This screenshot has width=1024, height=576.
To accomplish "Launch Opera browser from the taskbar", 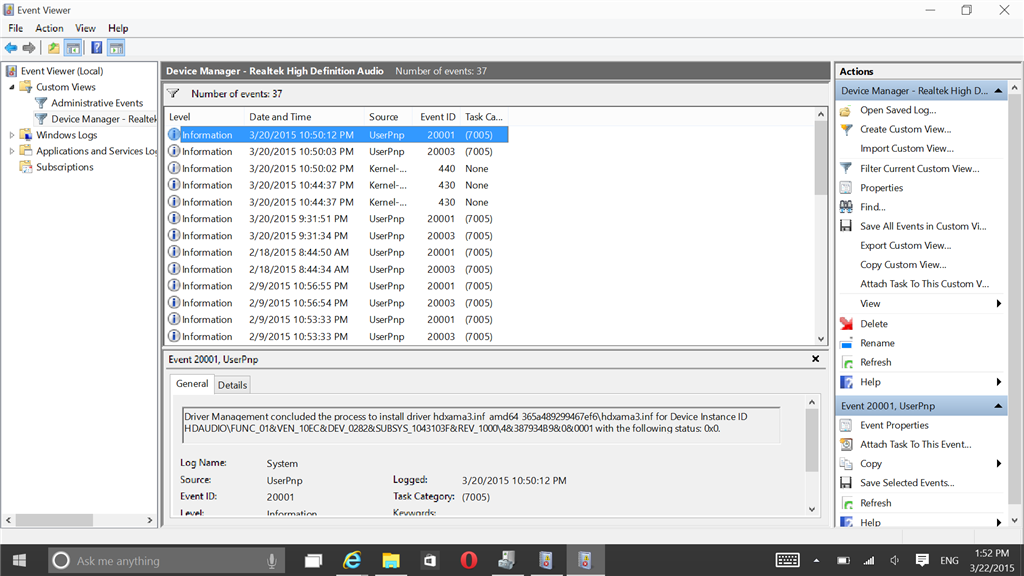I will [468, 560].
